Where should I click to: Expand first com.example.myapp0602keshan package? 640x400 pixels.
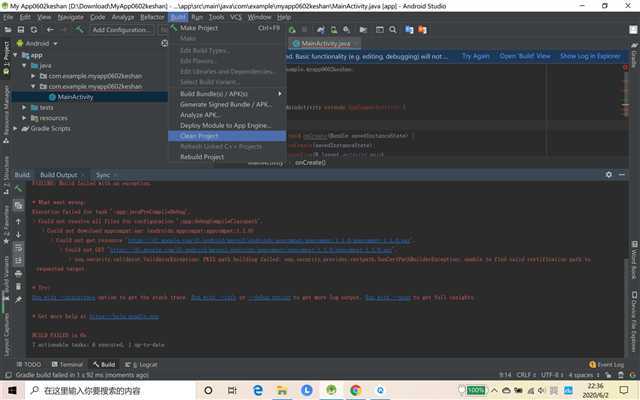(x=33, y=76)
